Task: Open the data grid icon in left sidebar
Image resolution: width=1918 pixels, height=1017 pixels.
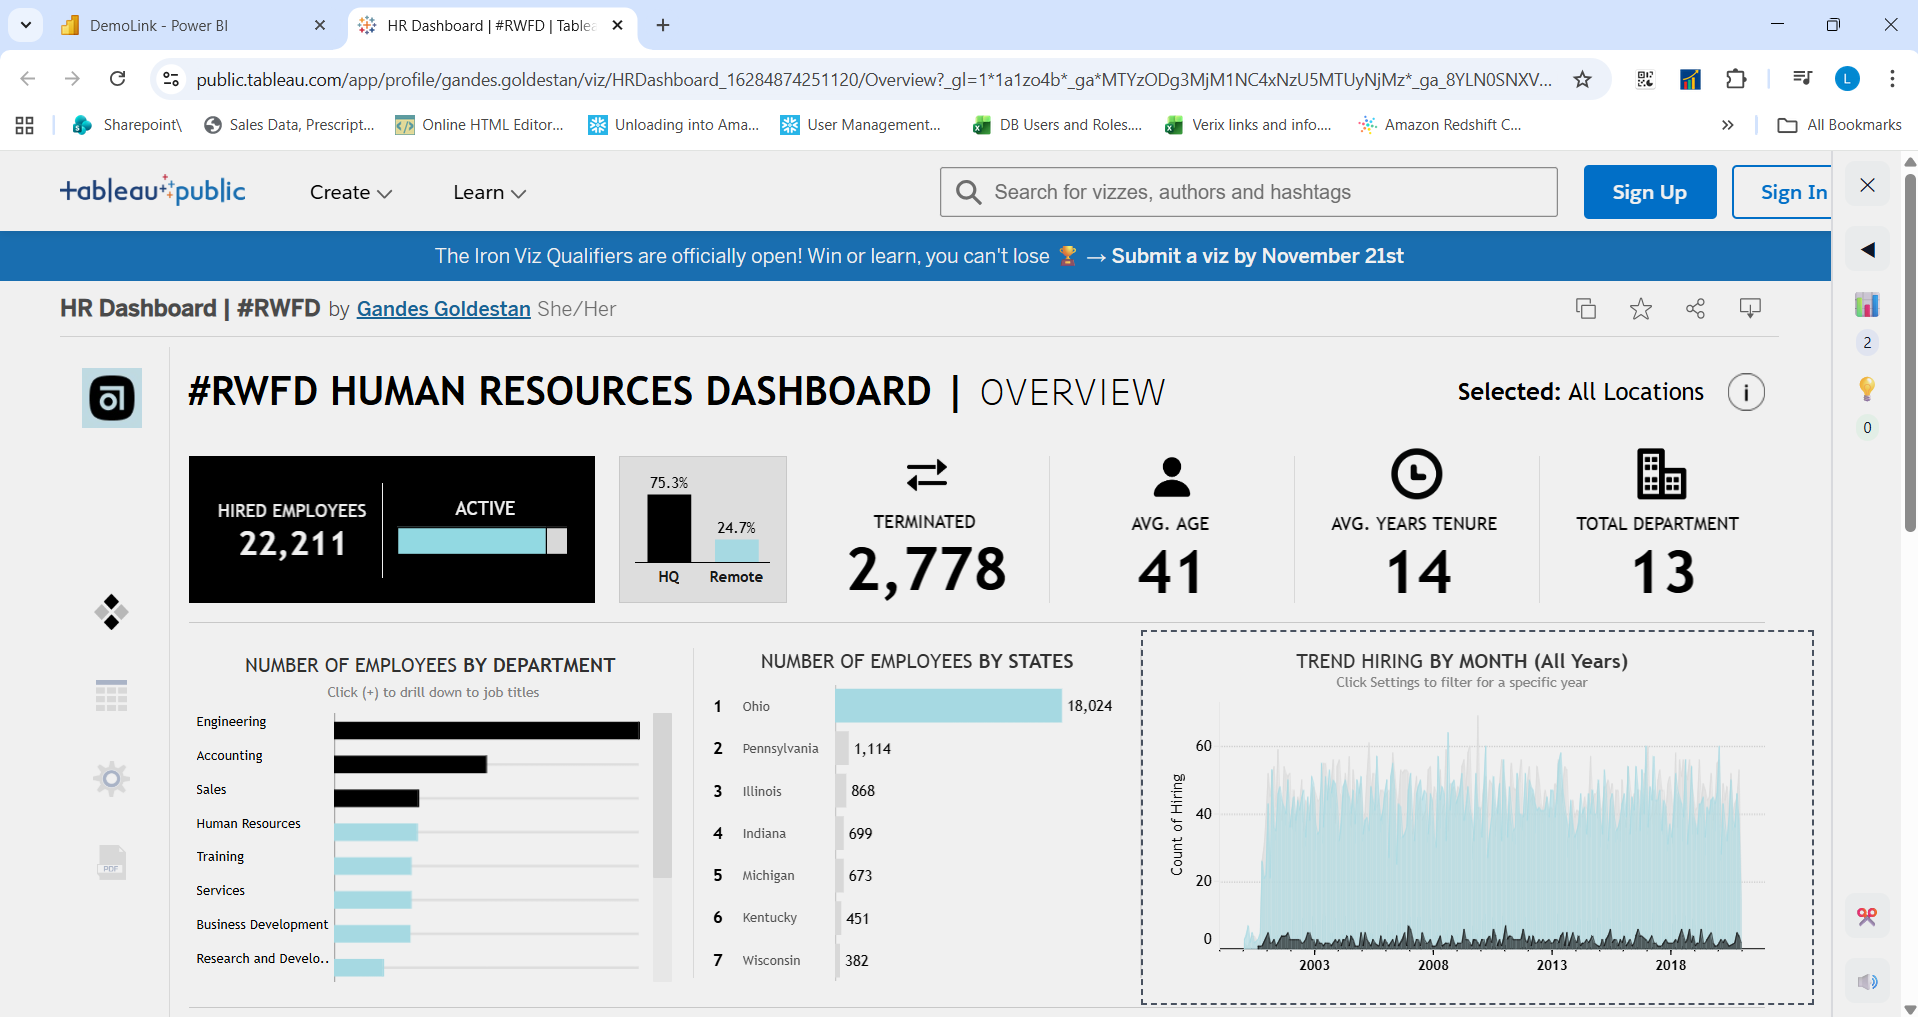Action: [110, 695]
